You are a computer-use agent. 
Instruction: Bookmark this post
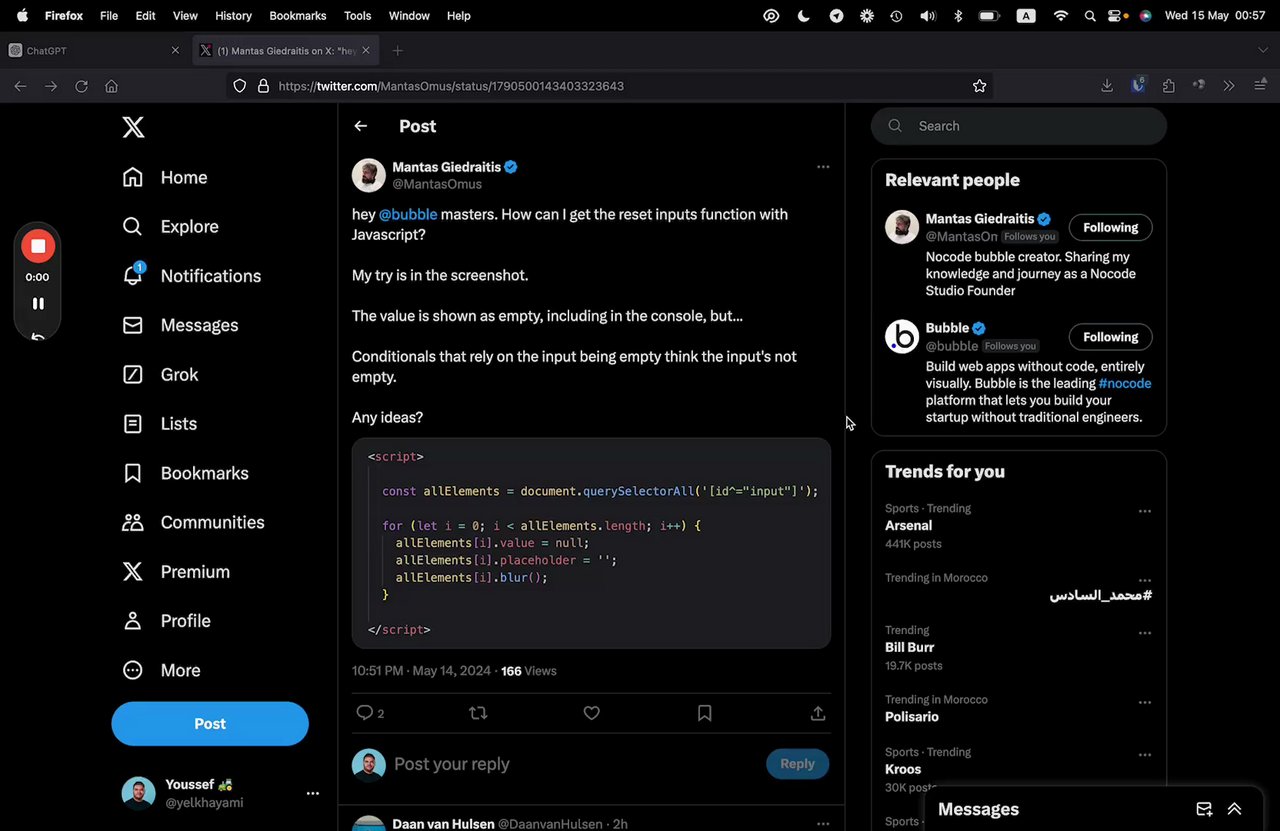[705, 713]
